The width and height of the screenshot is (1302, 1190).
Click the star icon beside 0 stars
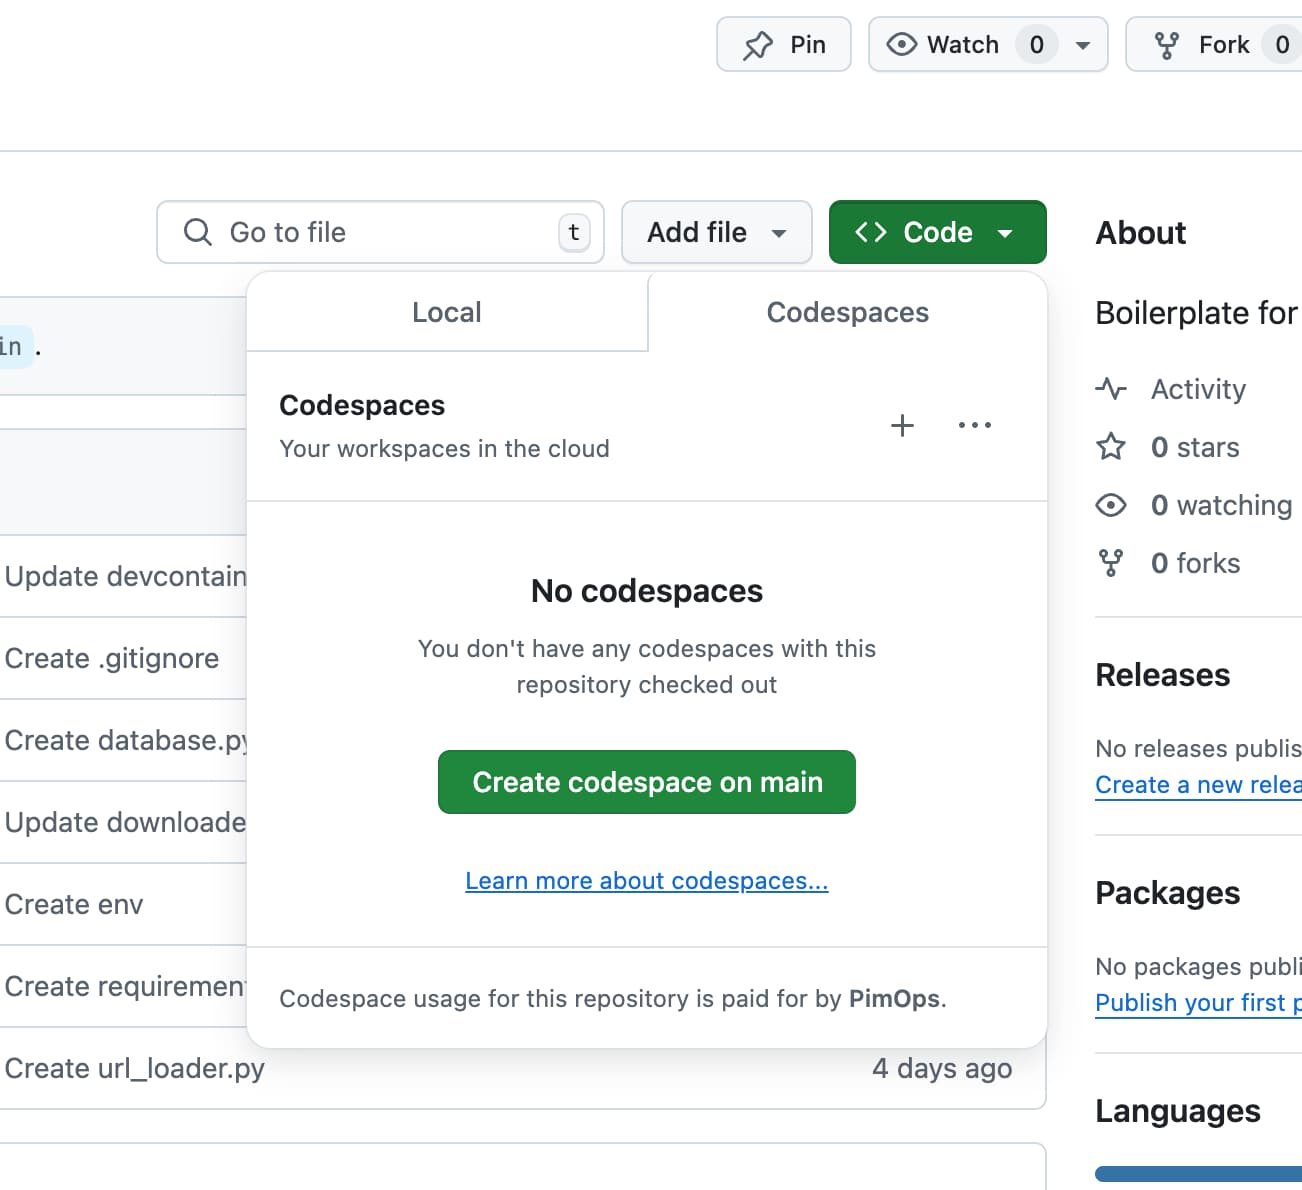point(1111,447)
